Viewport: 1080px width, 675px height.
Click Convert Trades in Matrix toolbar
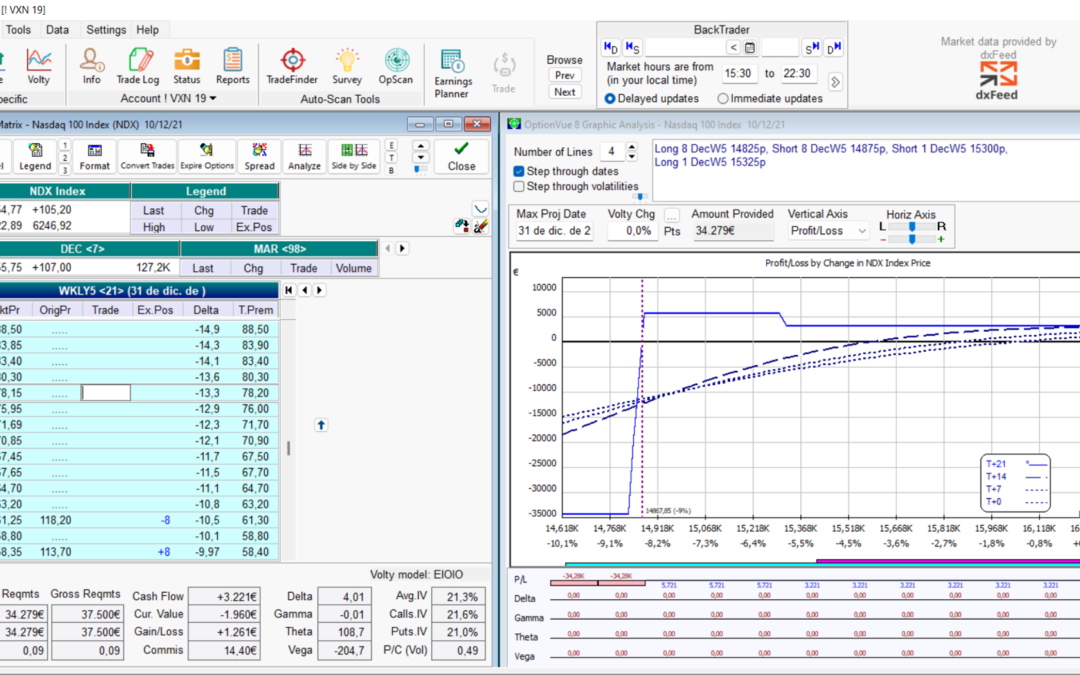(x=147, y=156)
